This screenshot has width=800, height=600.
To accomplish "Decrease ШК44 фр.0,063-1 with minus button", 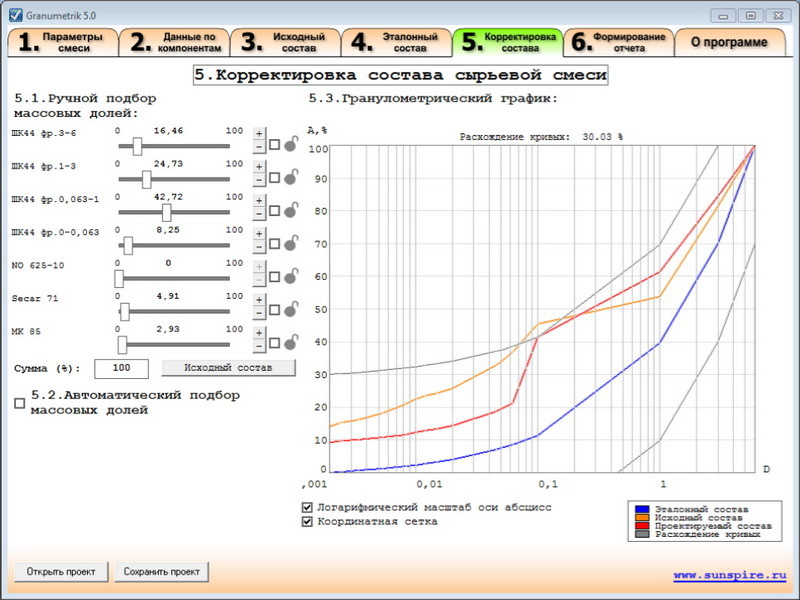I will point(259,213).
